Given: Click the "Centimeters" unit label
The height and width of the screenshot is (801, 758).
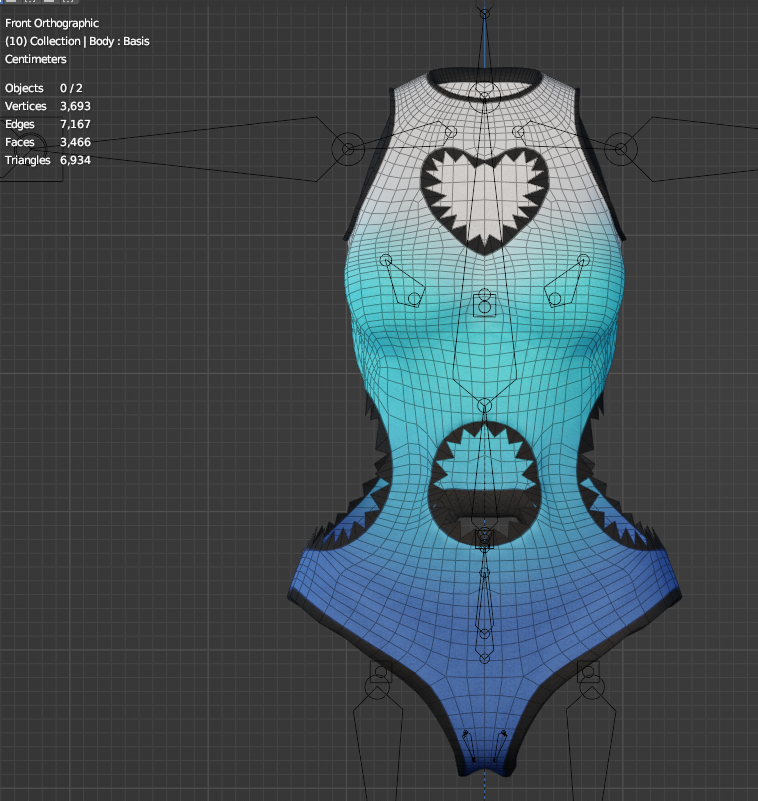Looking at the screenshot, I should point(36,59).
